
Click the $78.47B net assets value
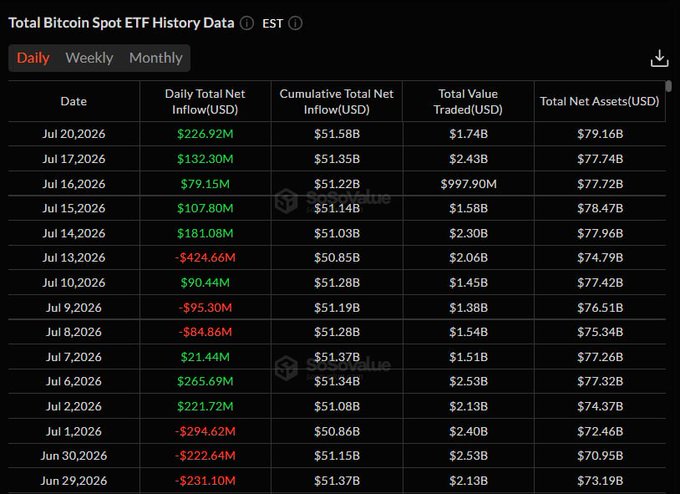[x=600, y=208]
